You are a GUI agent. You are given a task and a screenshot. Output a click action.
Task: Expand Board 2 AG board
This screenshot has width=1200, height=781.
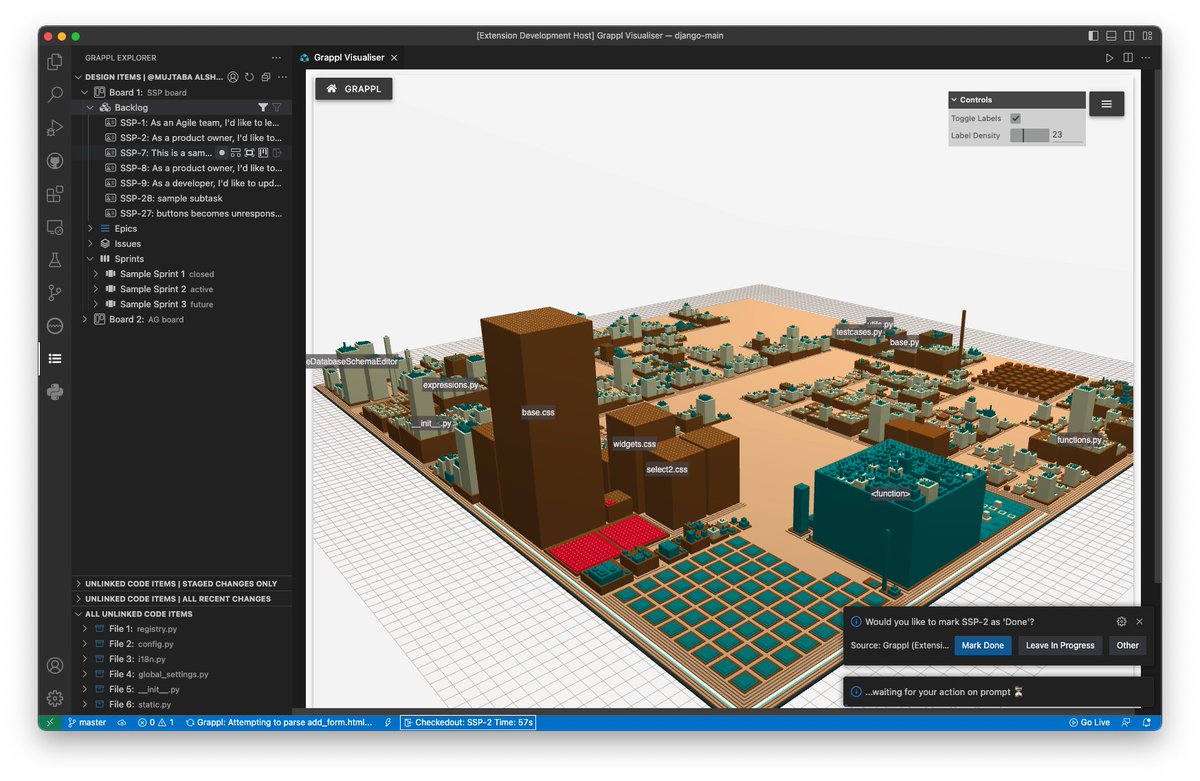click(x=85, y=319)
